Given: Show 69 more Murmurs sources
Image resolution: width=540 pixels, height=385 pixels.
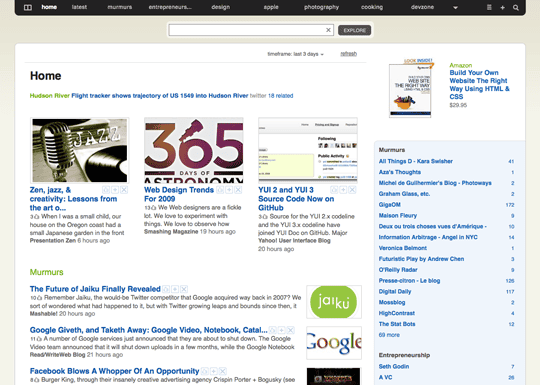Looking at the screenshot, I should point(389,335).
